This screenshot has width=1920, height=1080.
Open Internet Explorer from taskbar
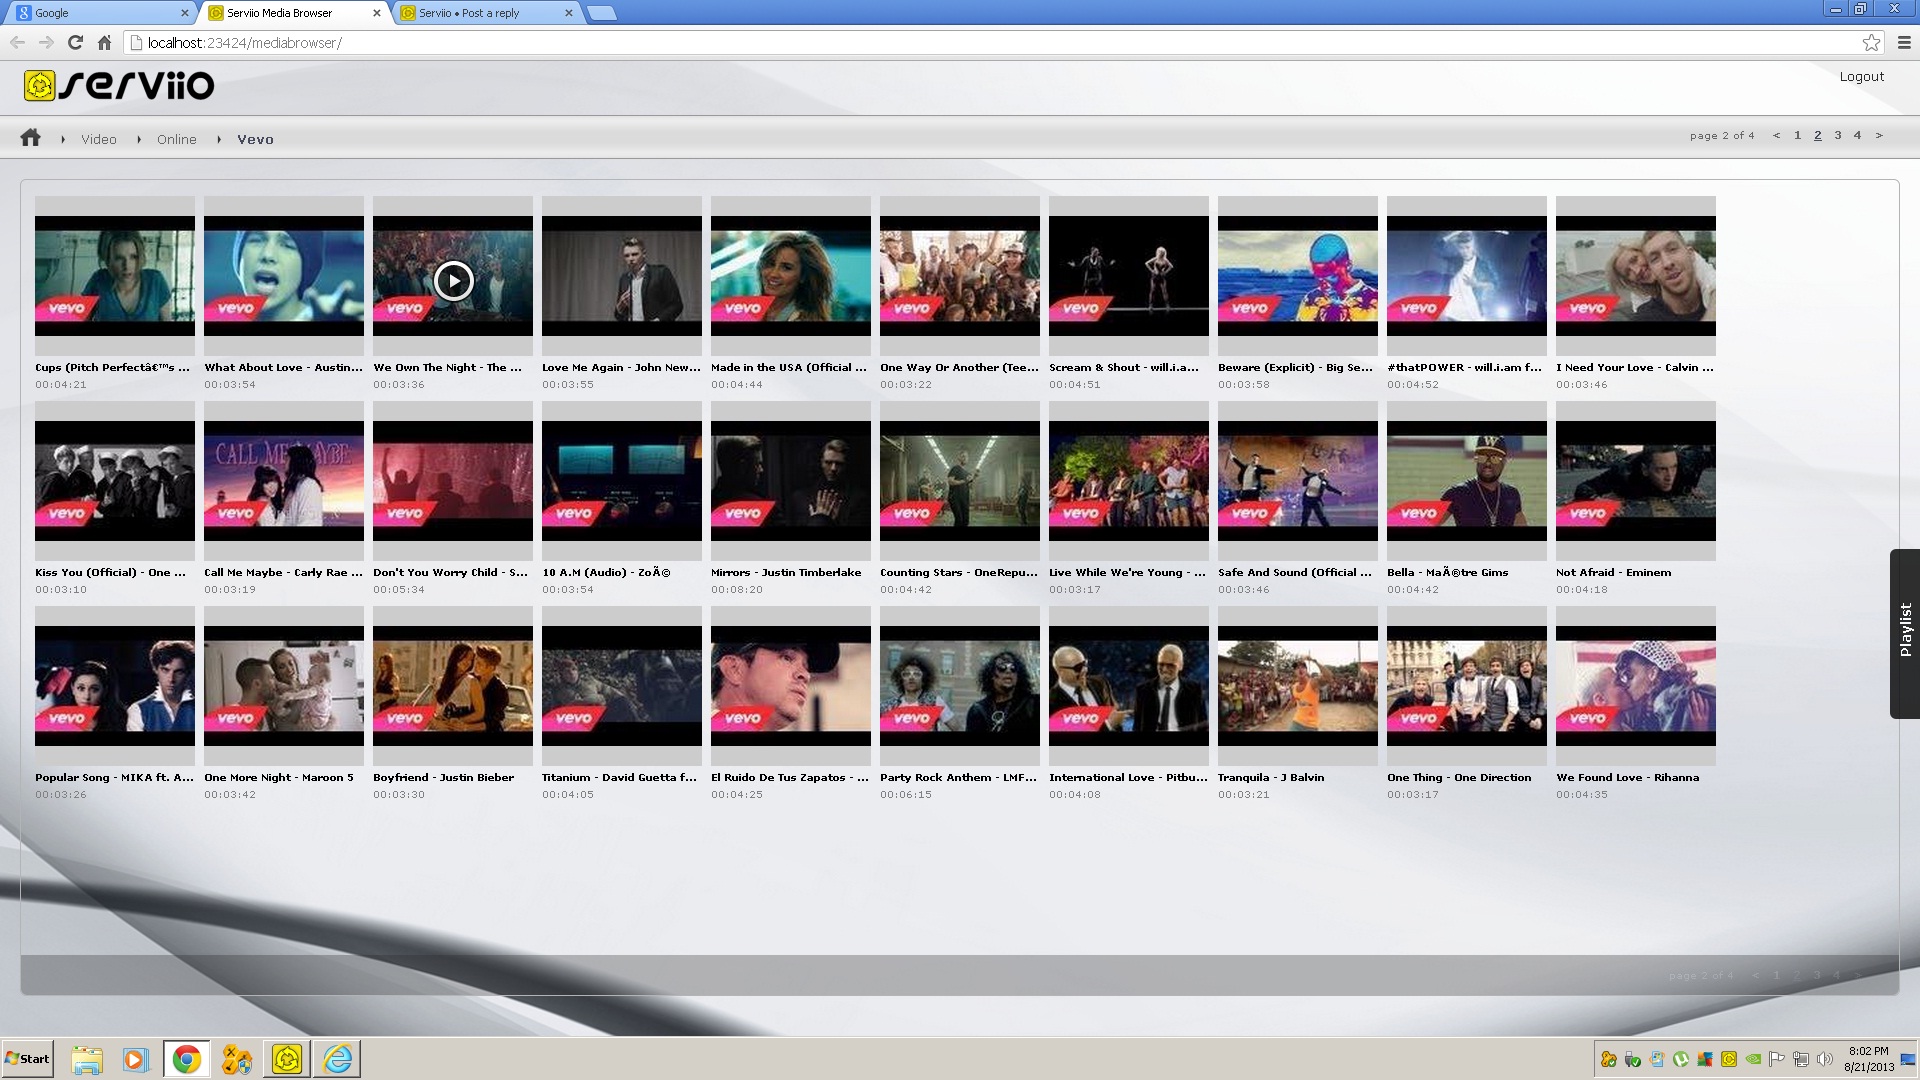point(337,1059)
